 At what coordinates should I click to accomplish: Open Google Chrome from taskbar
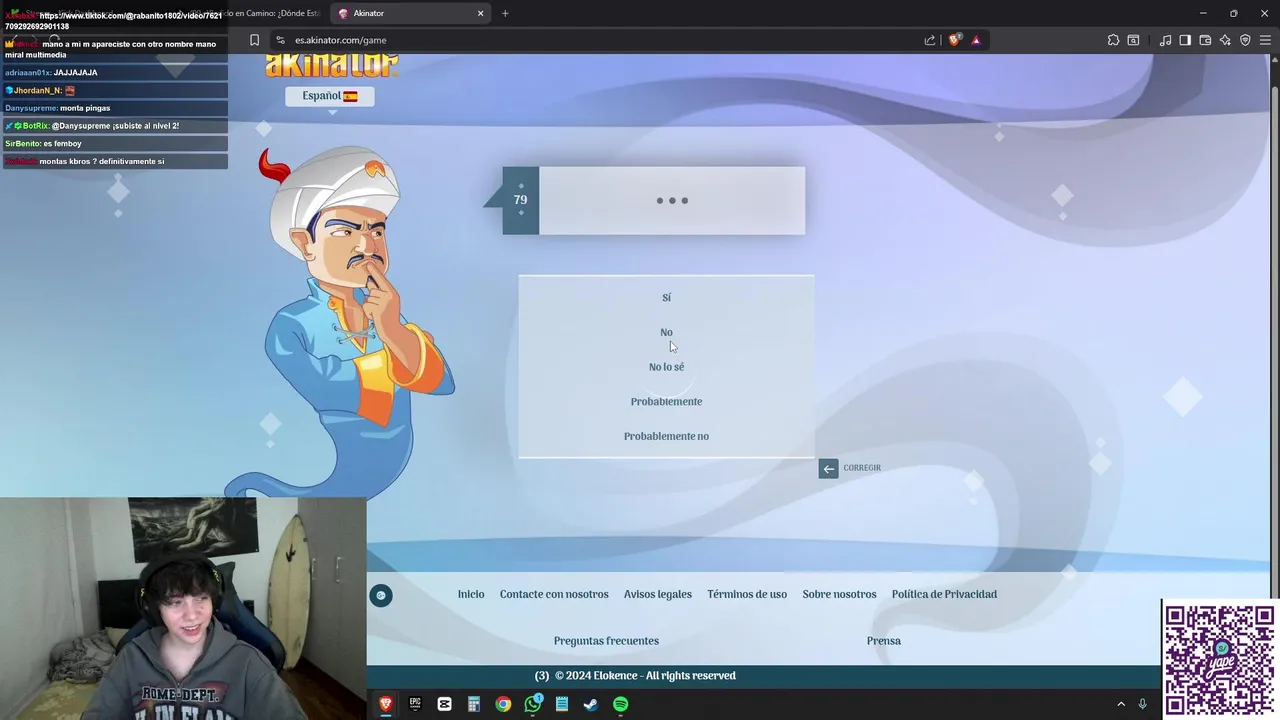[503, 704]
